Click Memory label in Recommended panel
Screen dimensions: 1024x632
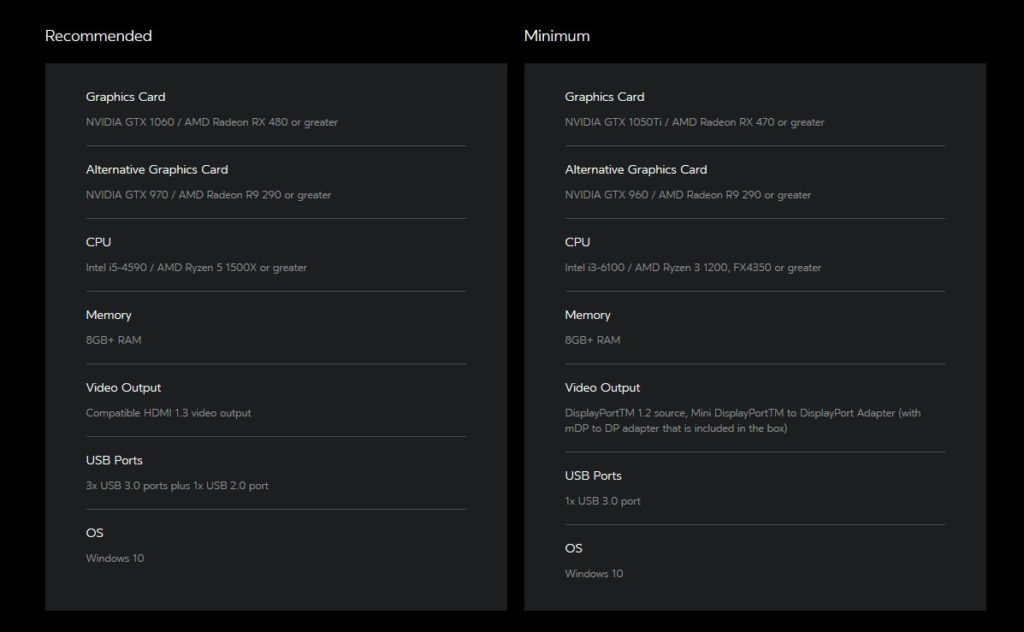click(108, 315)
